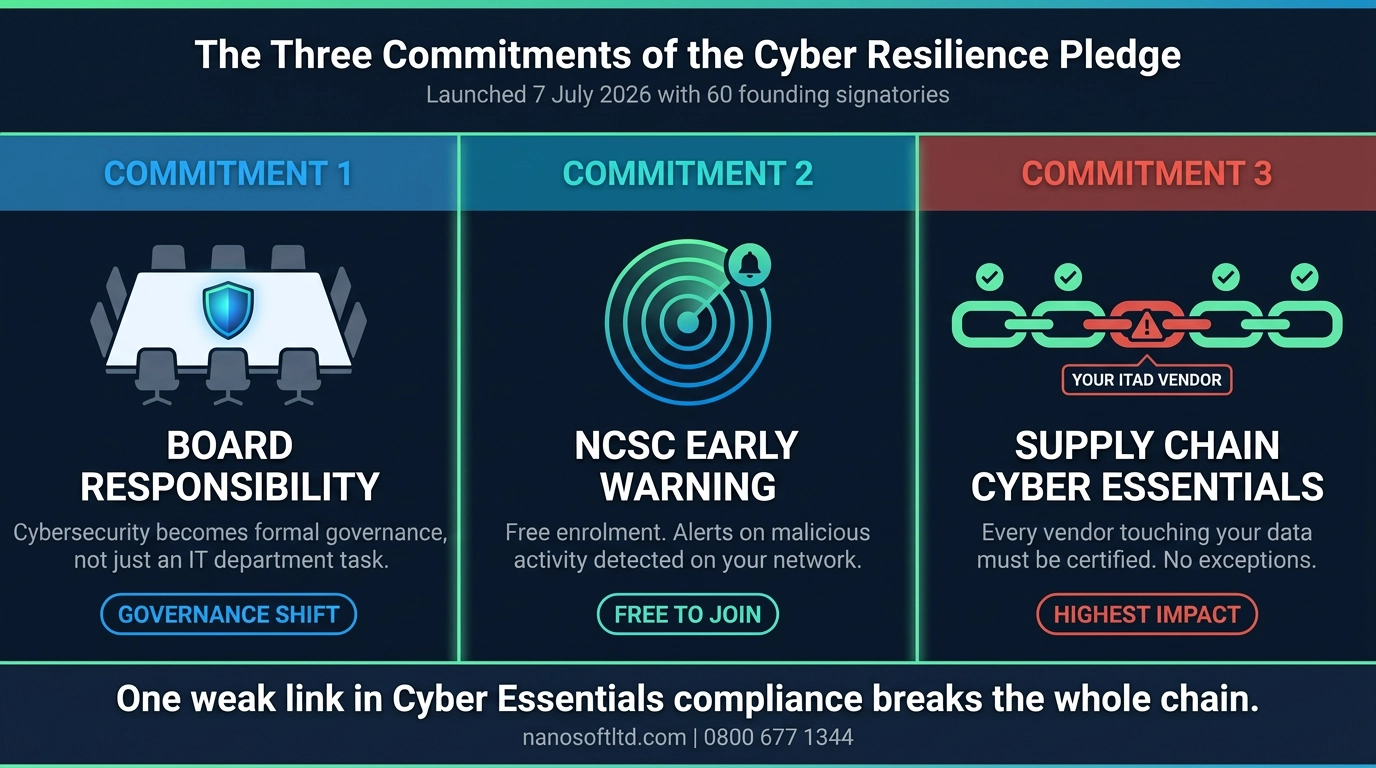The height and width of the screenshot is (768, 1376).
Task: Click the FREE TO JOIN badge
Action: coord(688,614)
